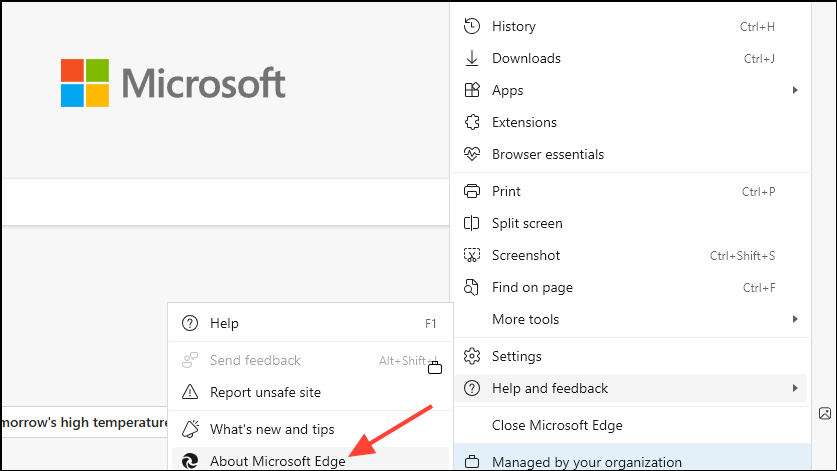Expand the Apps submenu arrow
This screenshot has width=837, height=471.
tap(795, 90)
